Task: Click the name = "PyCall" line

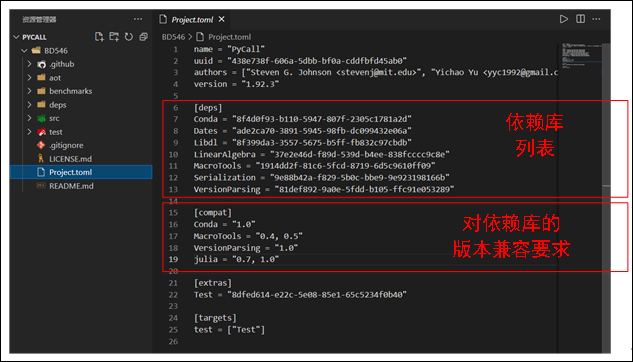Action: tap(229, 49)
